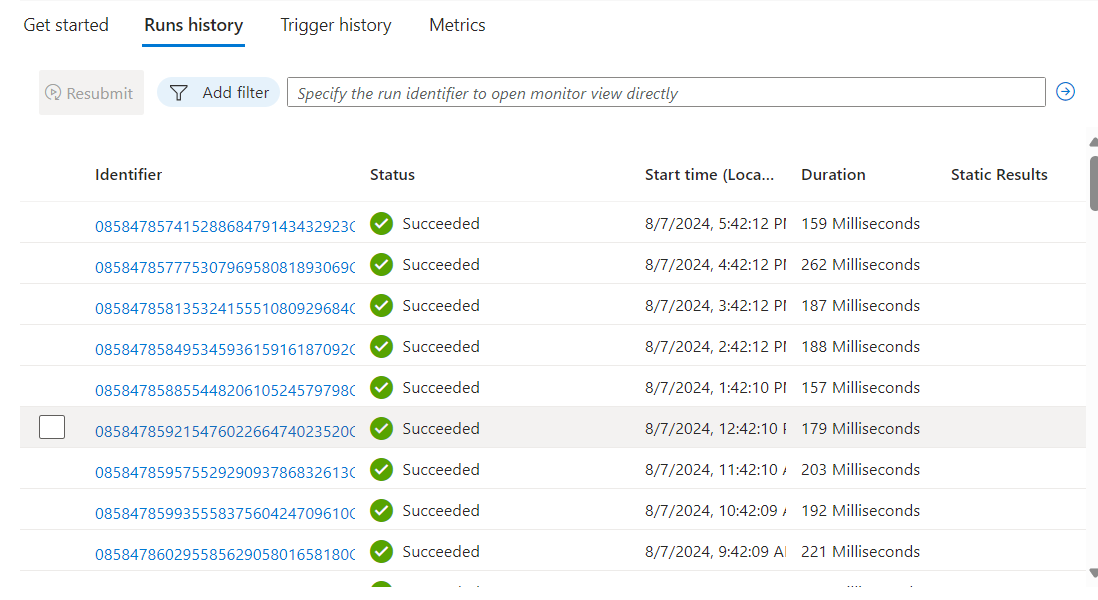The height and width of the screenshot is (600, 1098).
Task: Click the 8/7/2024, 11:42:10 start time
Action: click(715, 470)
